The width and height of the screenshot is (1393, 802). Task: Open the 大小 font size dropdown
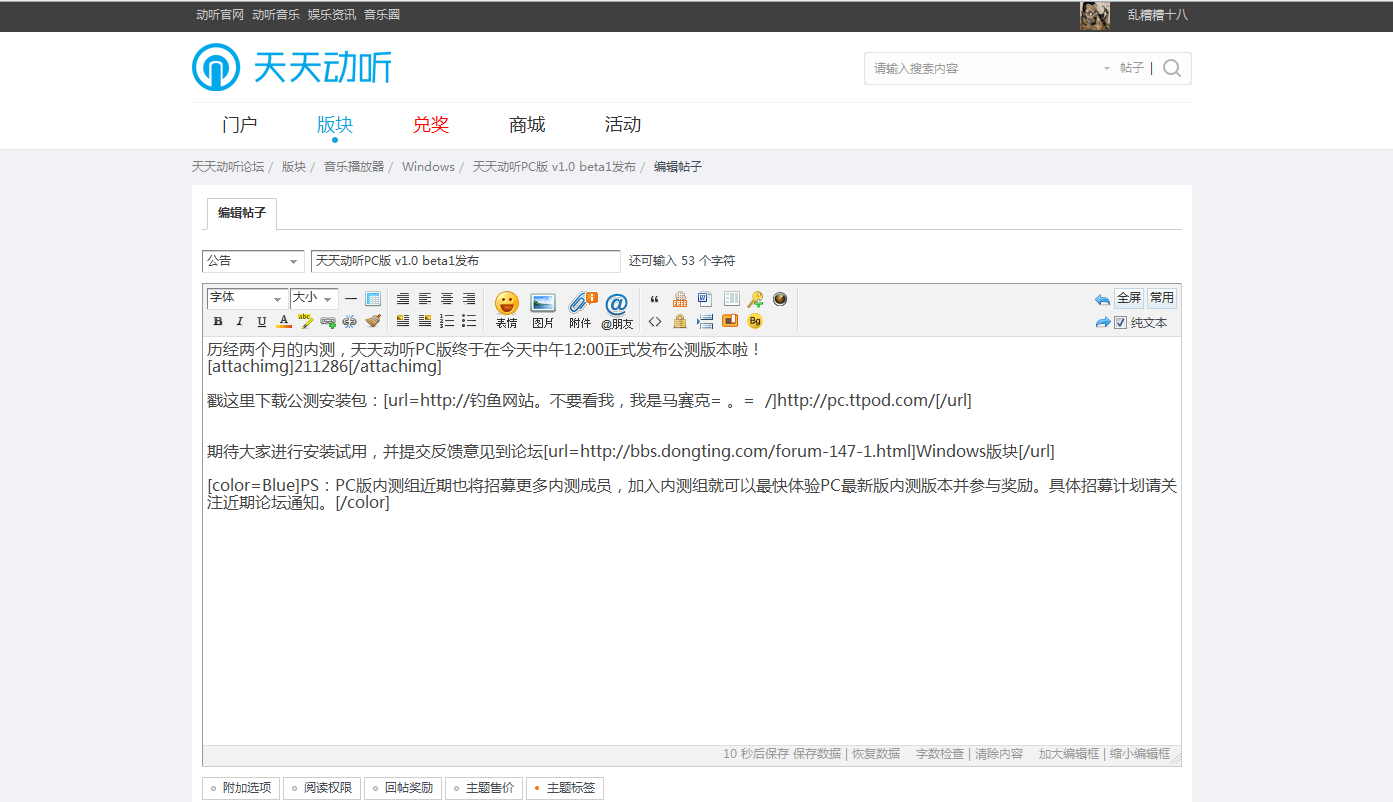[x=314, y=298]
